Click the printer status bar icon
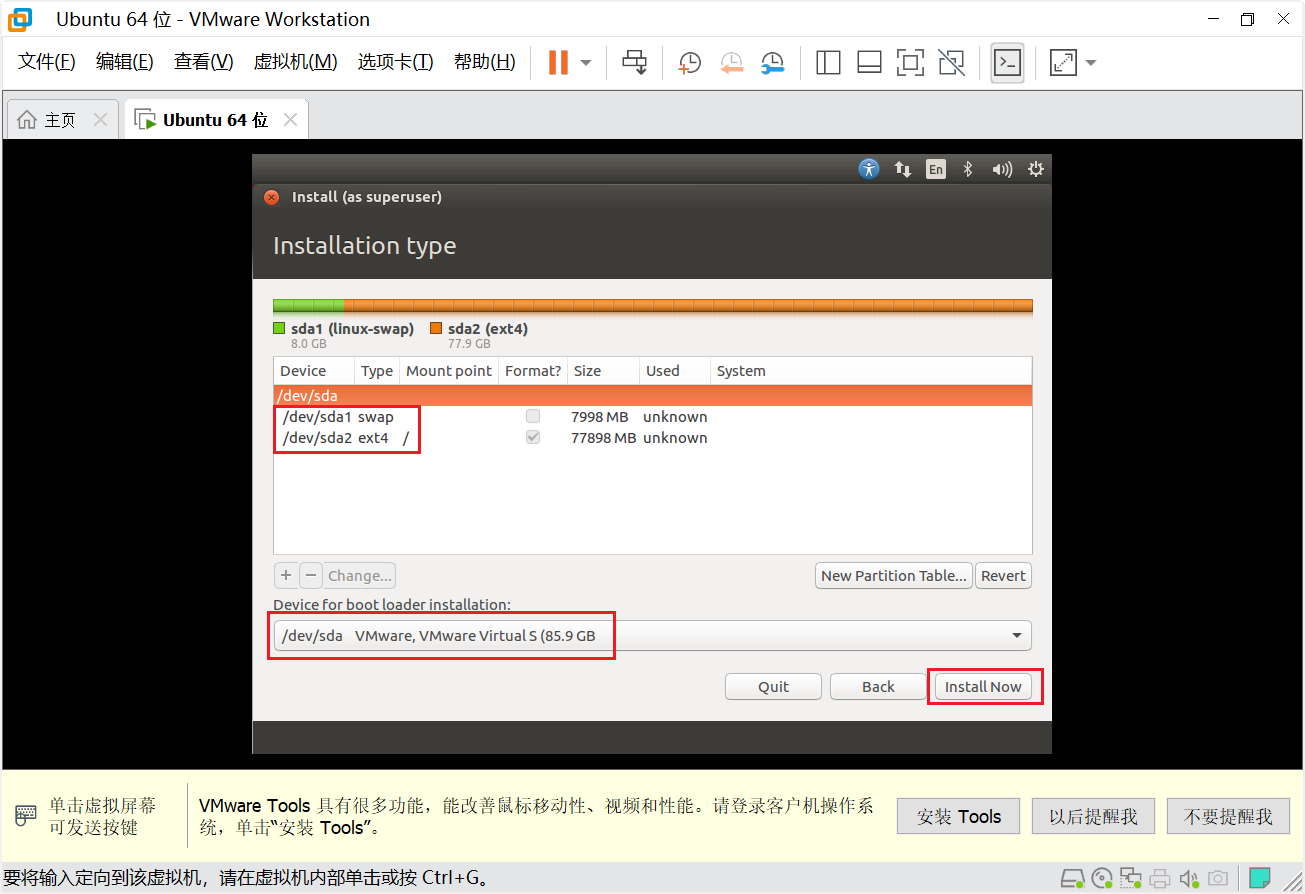 click(x=1160, y=879)
